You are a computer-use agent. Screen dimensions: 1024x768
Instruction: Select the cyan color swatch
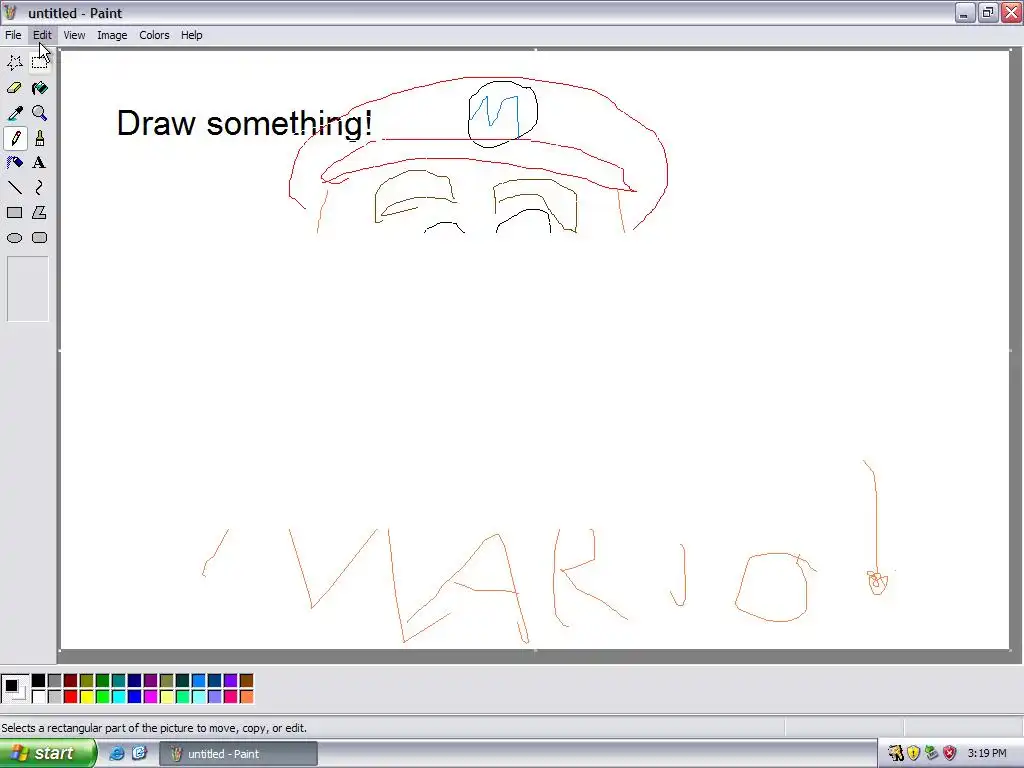(x=119, y=697)
